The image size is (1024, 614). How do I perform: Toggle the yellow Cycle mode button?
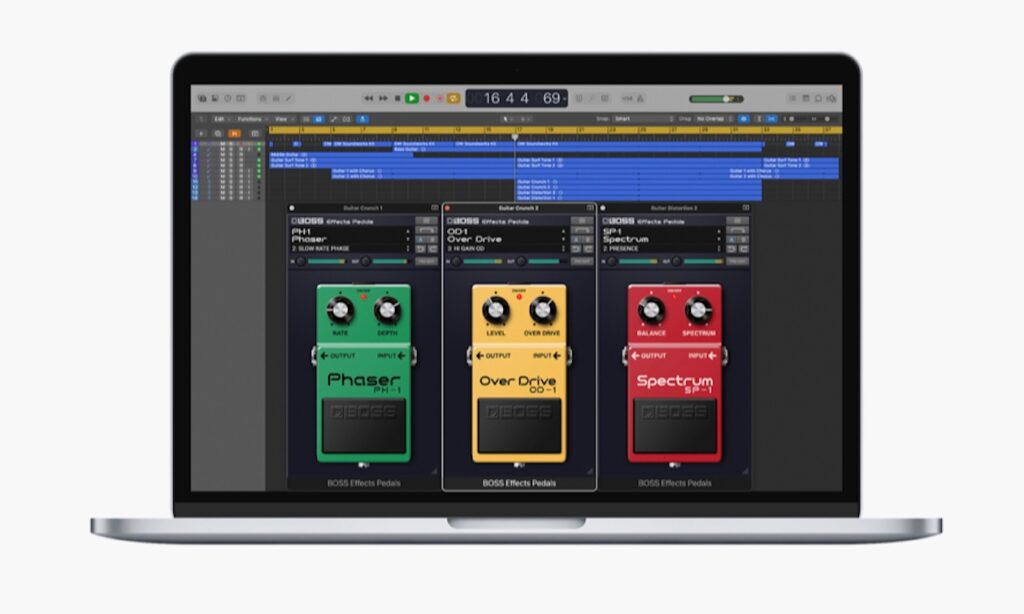click(x=453, y=98)
